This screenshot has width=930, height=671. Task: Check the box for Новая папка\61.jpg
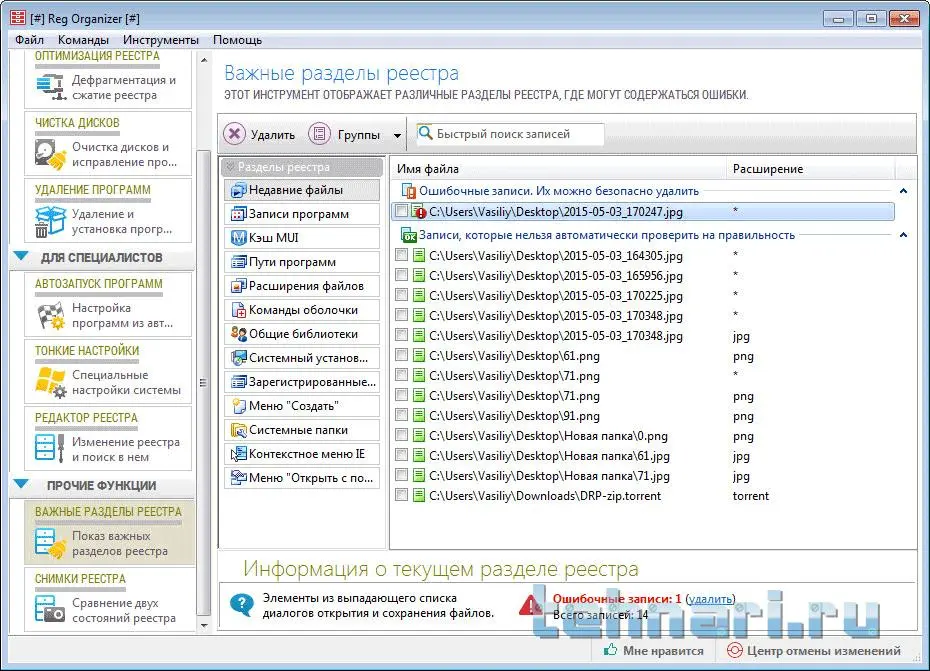402,456
